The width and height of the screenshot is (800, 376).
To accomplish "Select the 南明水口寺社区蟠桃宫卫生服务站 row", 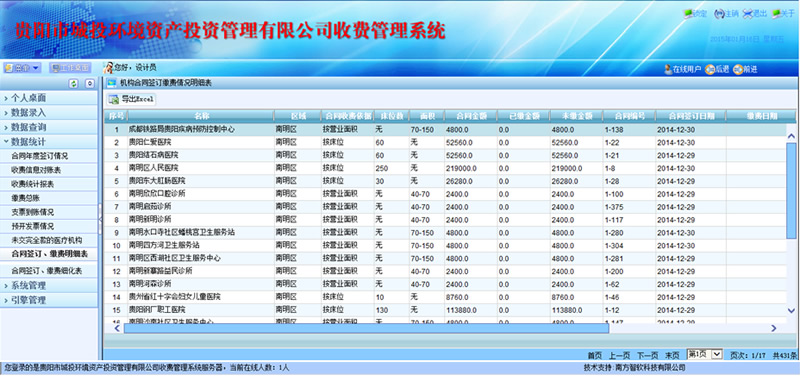I will [x=445, y=232].
